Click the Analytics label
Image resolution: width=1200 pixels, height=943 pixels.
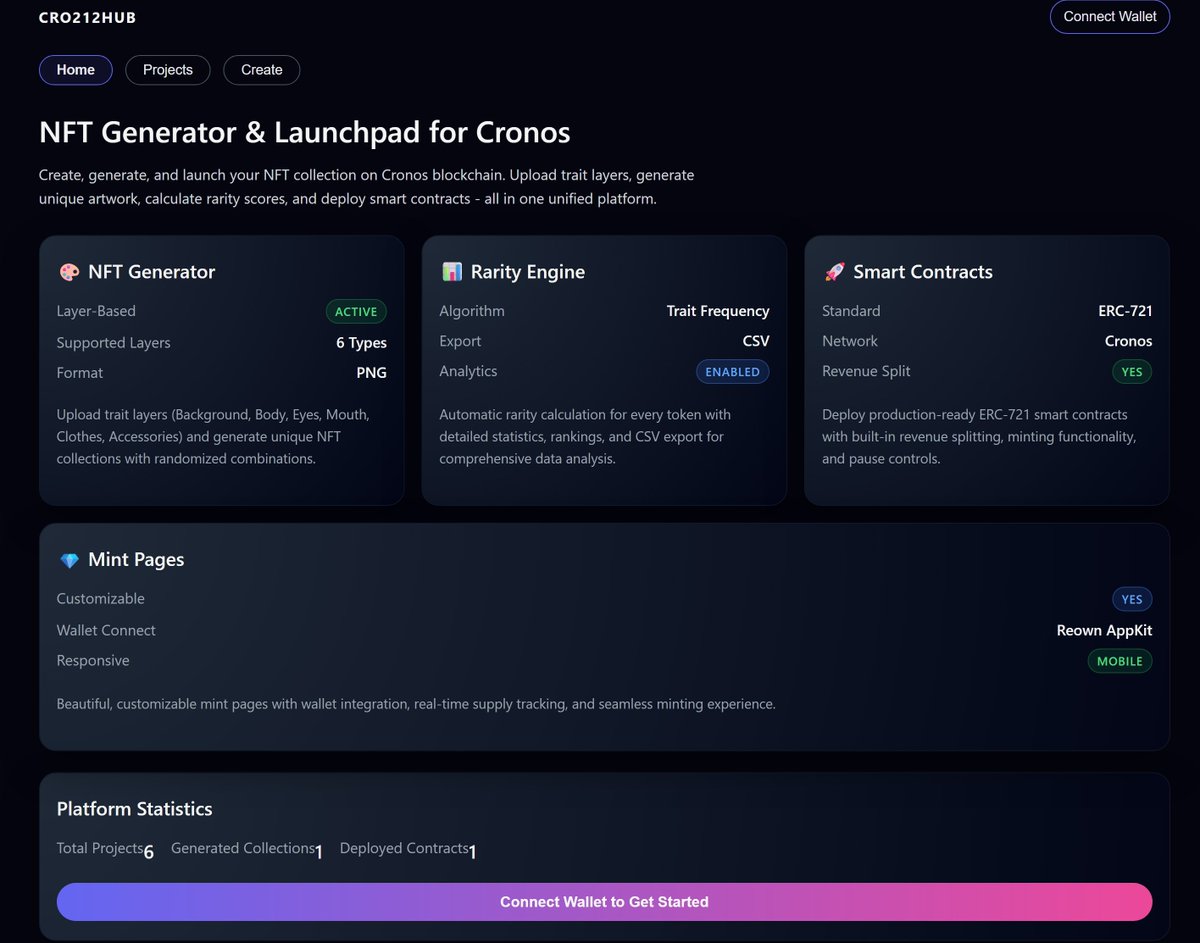click(468, 371)
